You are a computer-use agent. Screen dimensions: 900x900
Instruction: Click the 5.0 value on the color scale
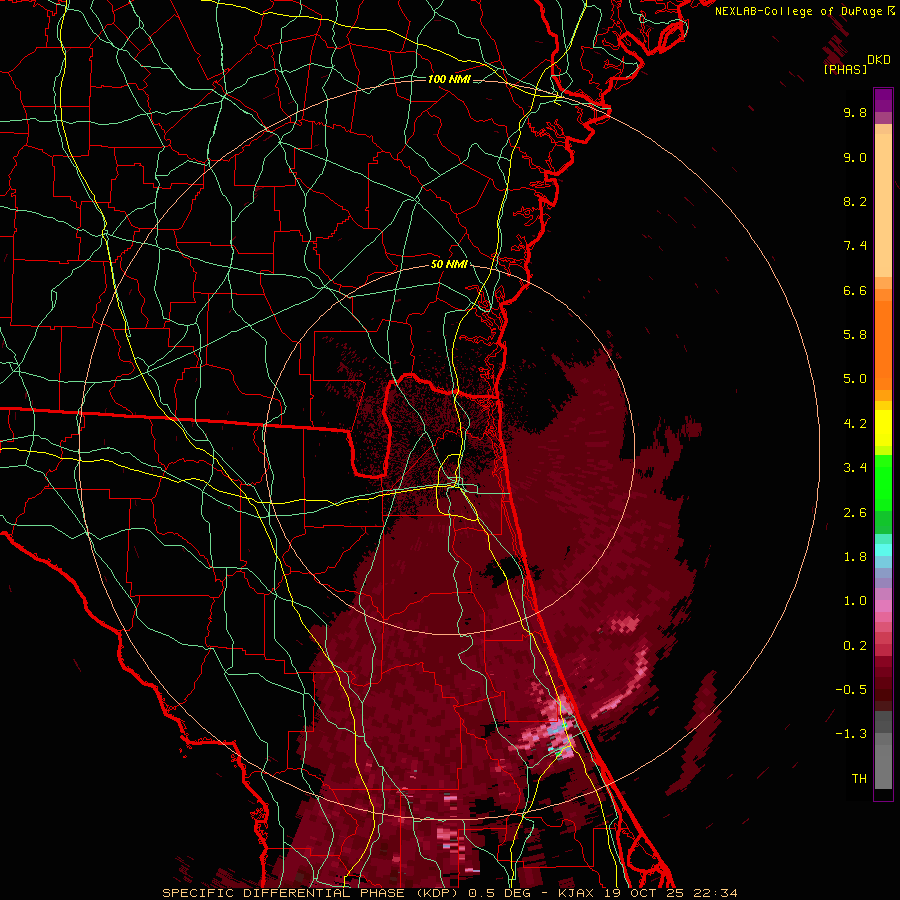[x=855, y=379]
